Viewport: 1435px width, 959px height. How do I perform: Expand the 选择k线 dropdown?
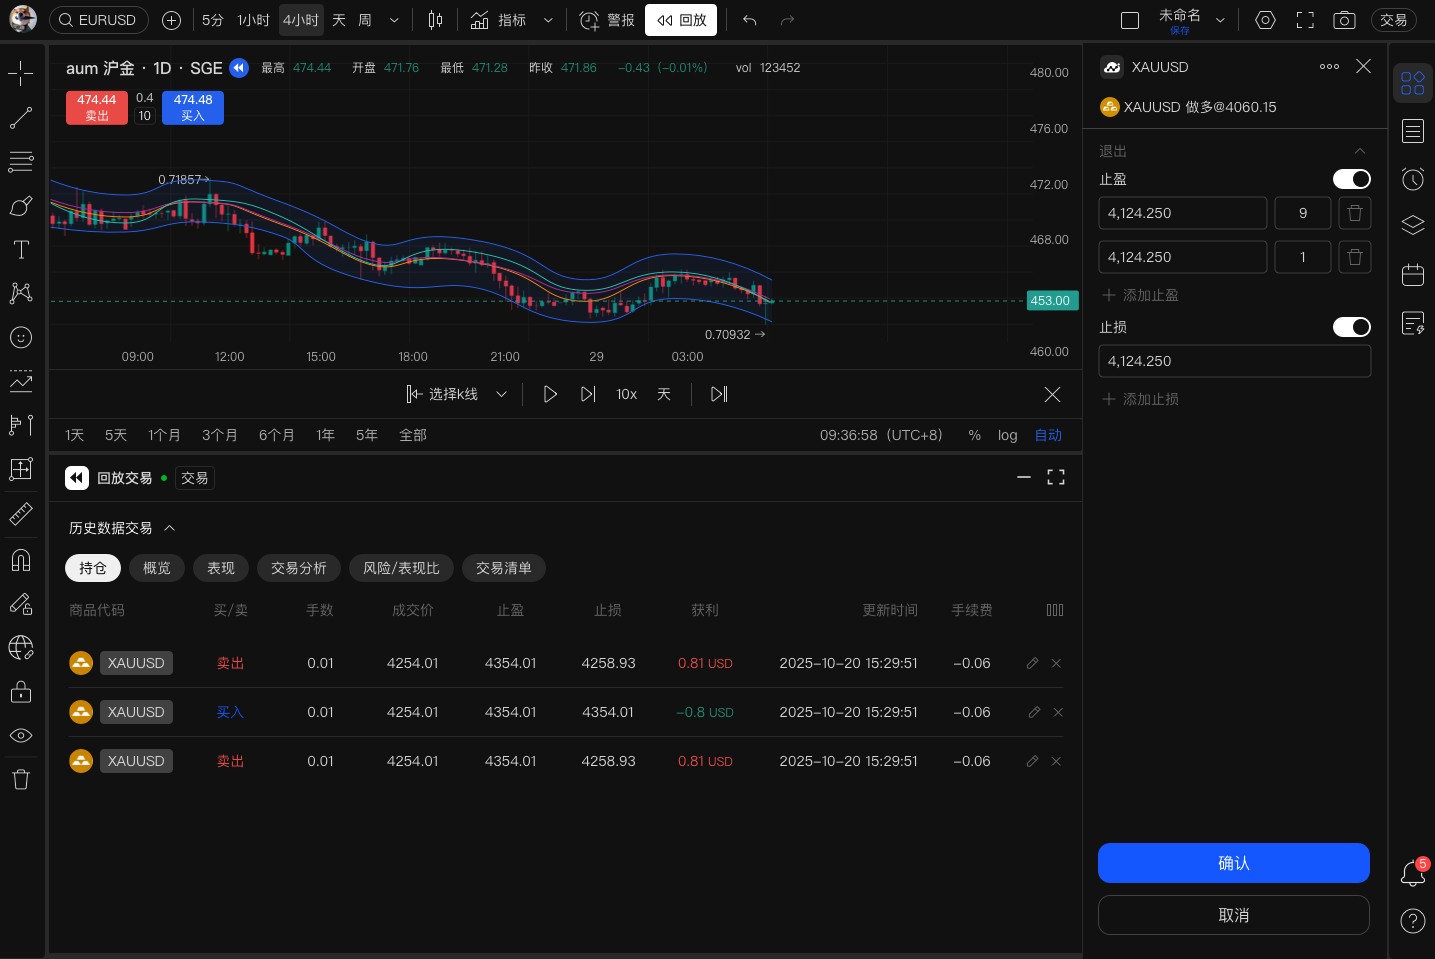[x=501, y=394]
